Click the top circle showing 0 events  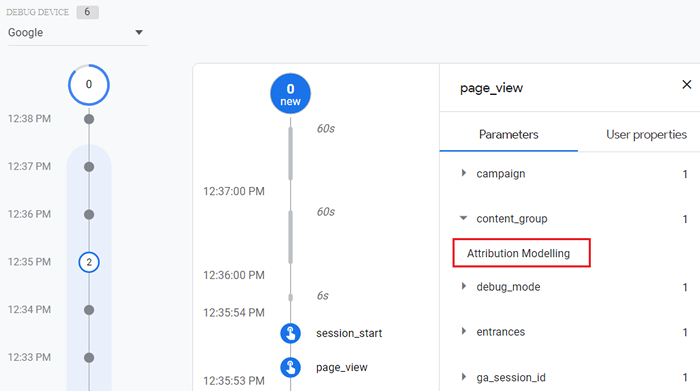[x=89, y=85]
